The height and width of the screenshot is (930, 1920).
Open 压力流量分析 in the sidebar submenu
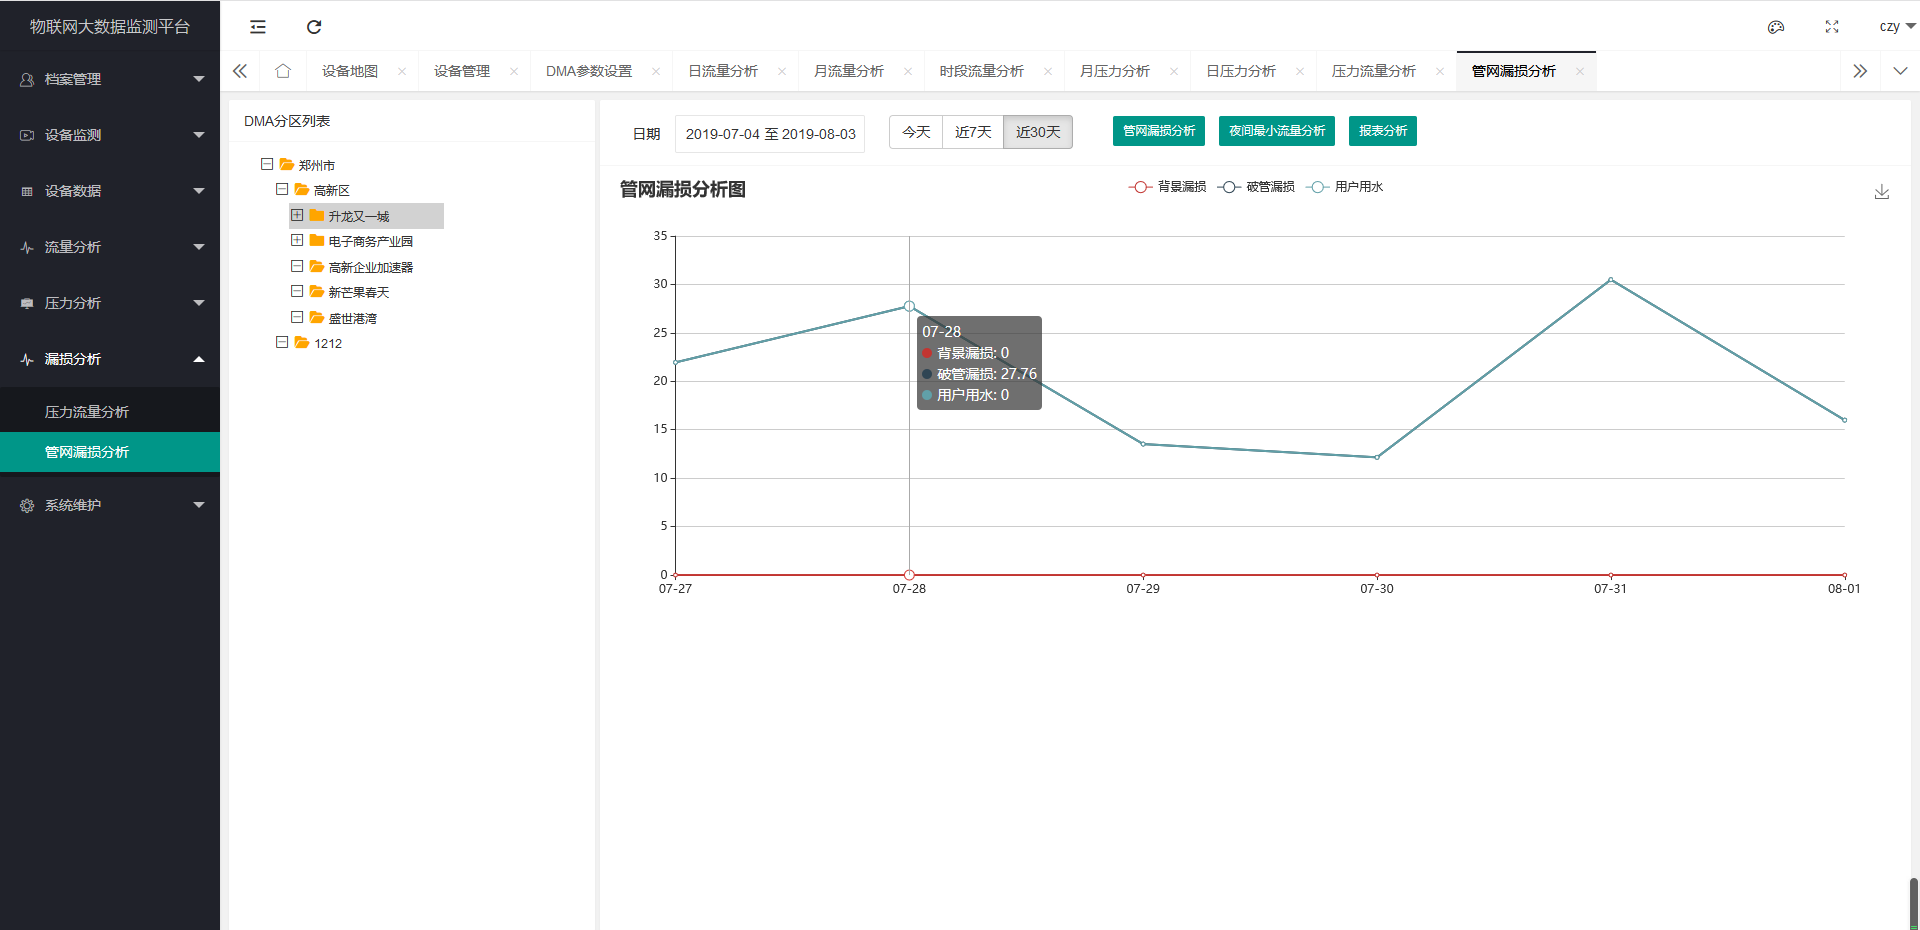pyautogui.click(x=87, y=412)
